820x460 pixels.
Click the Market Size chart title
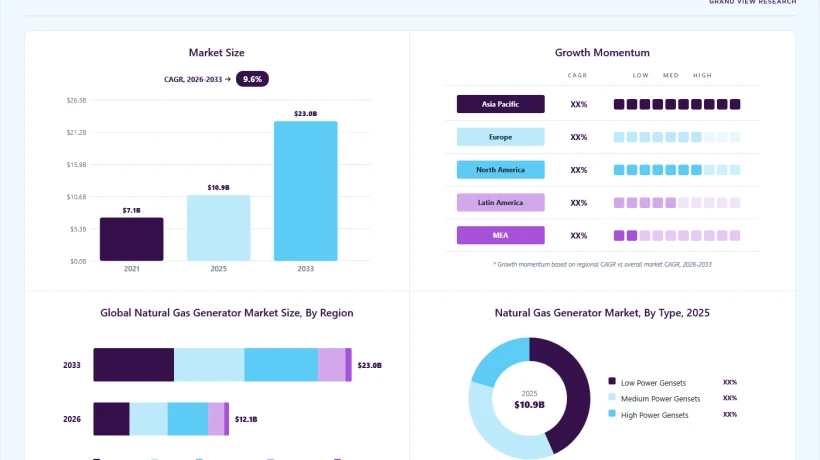pos(217,53)
